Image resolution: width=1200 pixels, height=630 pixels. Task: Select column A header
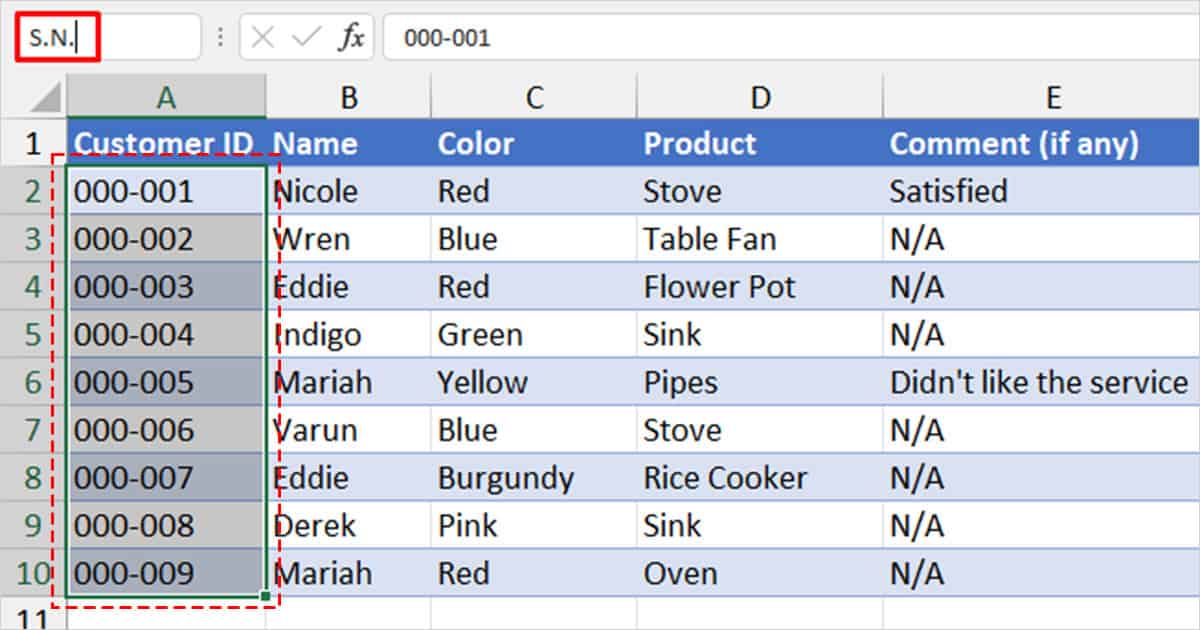pyautogui.click(x=166, y=97)
